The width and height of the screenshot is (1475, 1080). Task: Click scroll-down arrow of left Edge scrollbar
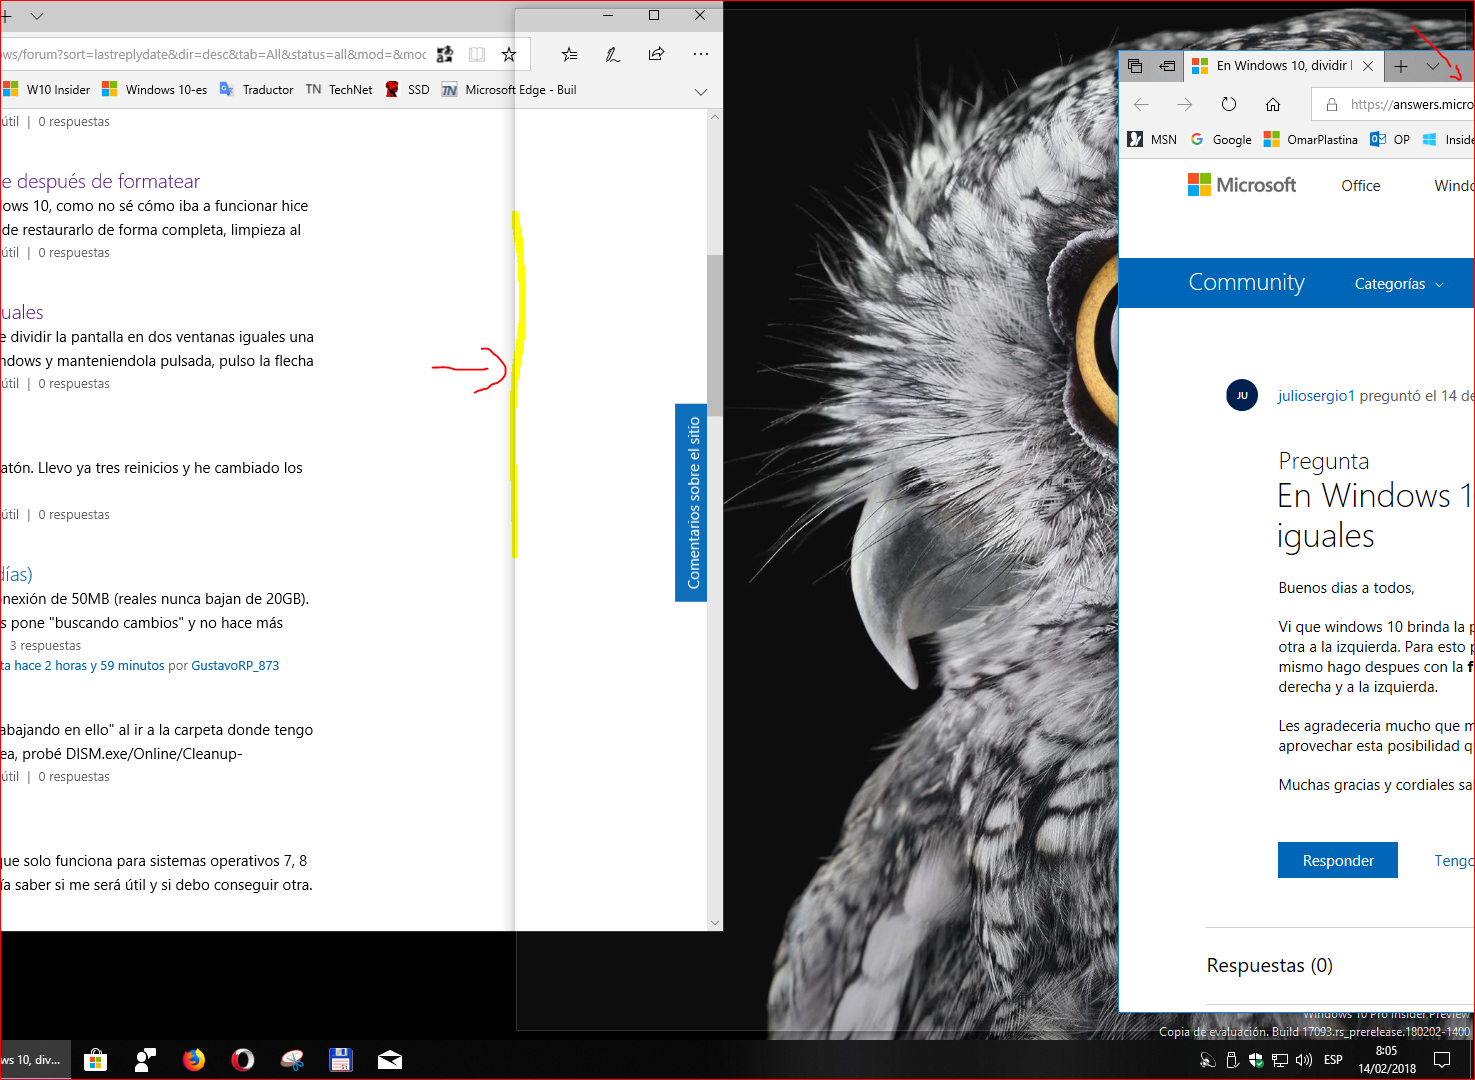point(715,922)
